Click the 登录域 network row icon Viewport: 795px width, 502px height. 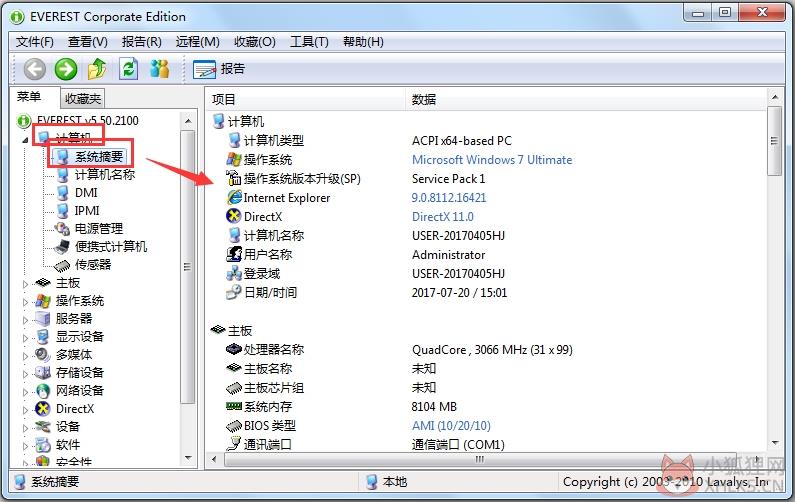[x=234, y=273]
